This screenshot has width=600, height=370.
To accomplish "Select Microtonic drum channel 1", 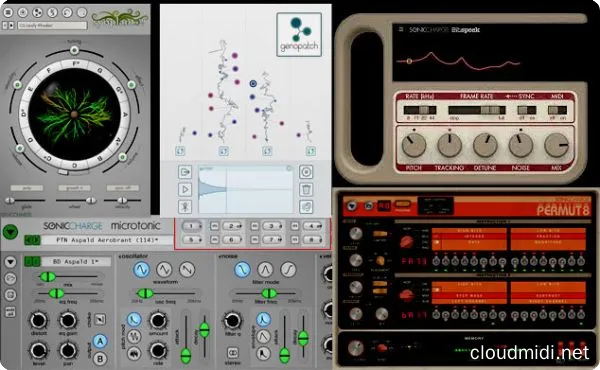I will (192, 226).
